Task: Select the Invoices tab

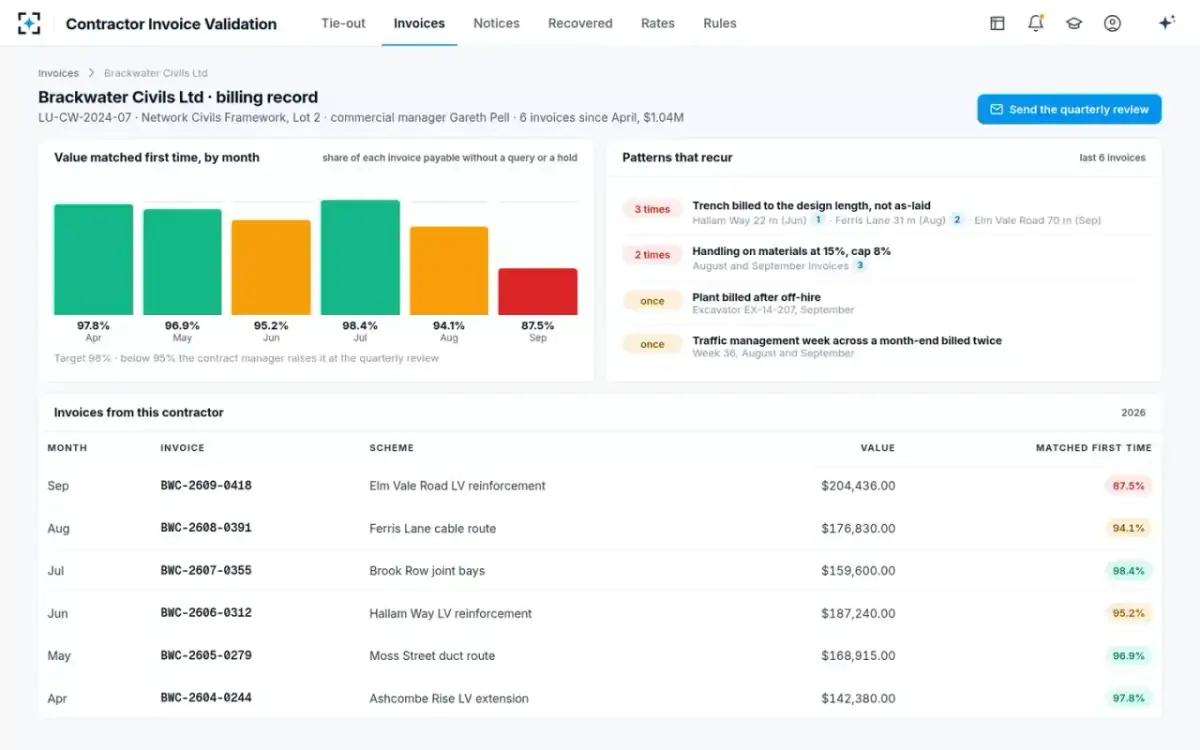Action: pos(419,23)
